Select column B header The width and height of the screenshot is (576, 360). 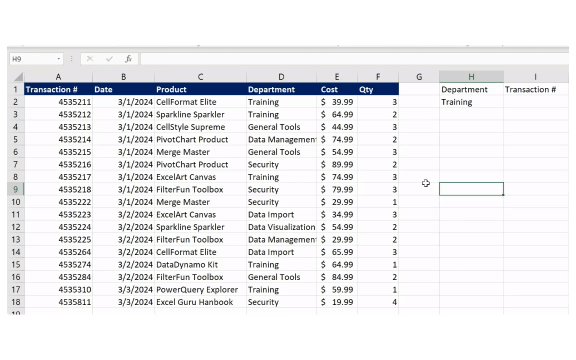(123, 77)
